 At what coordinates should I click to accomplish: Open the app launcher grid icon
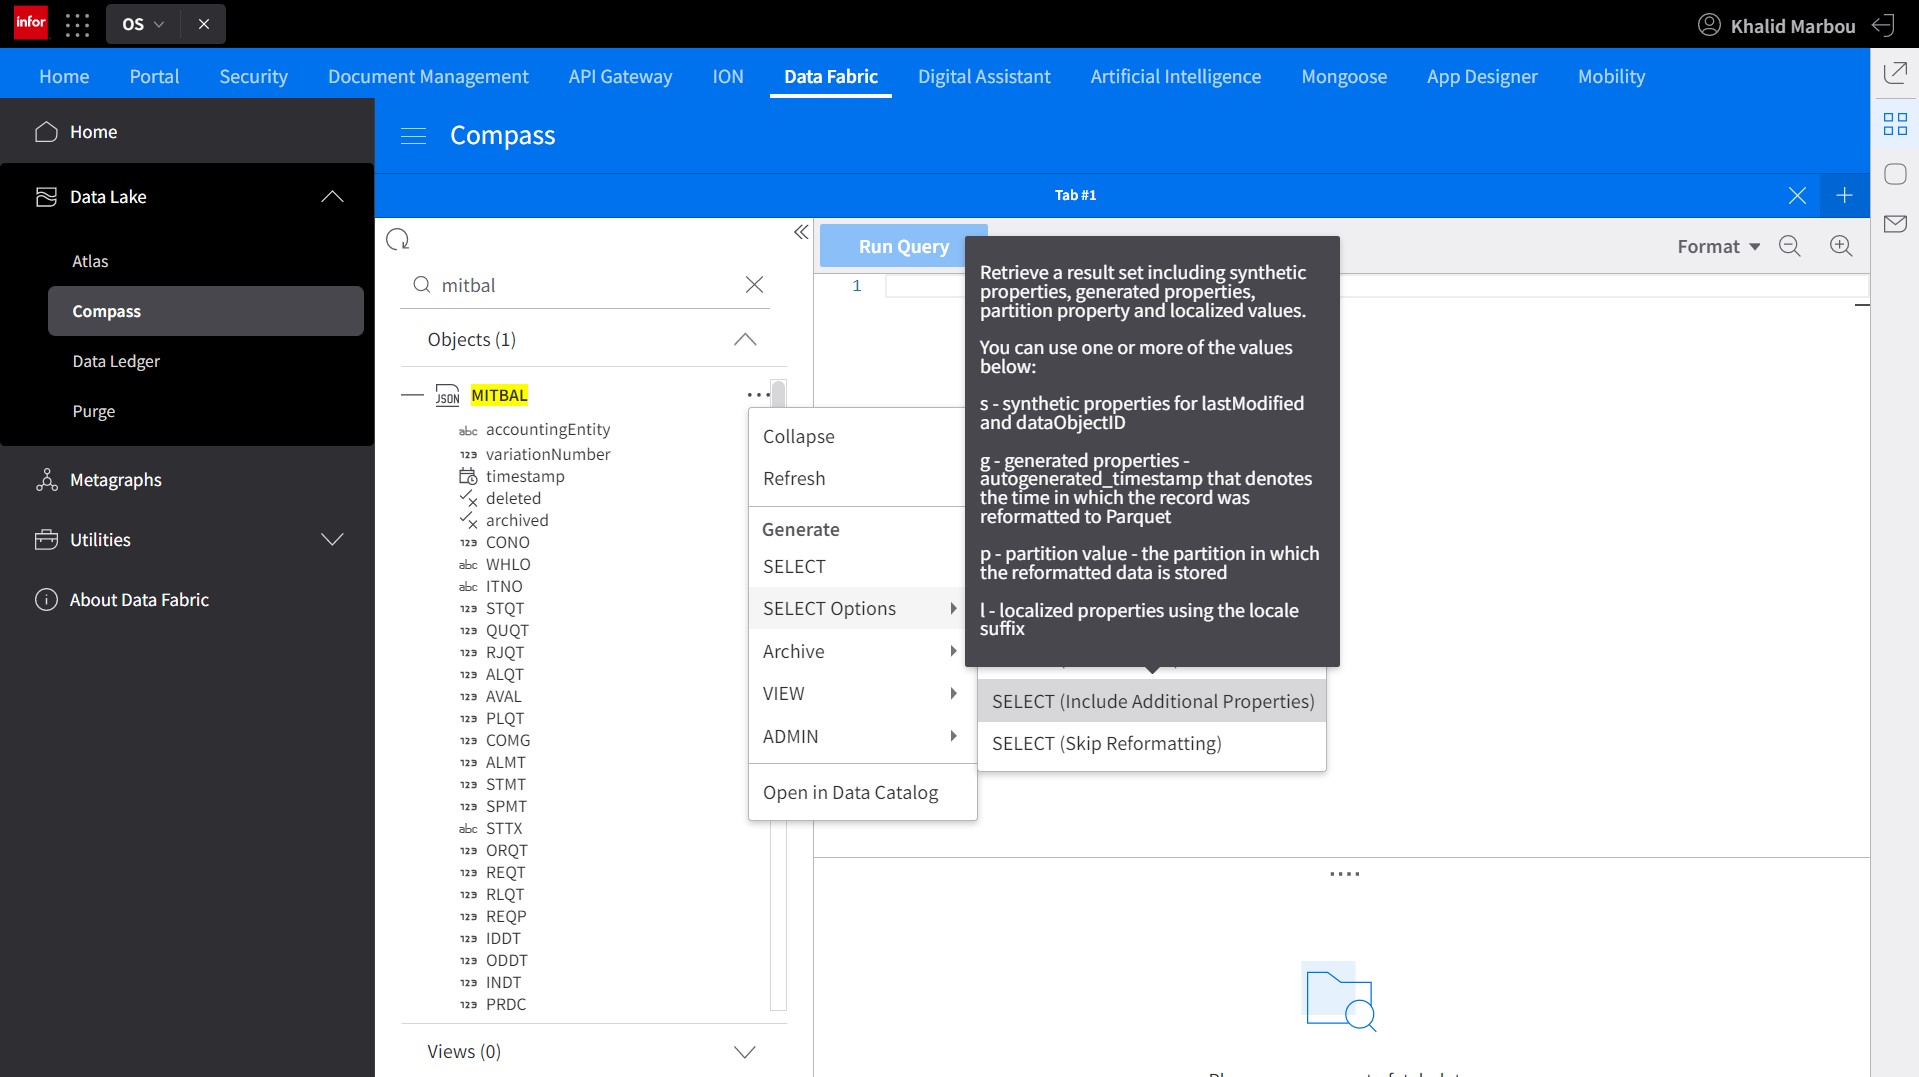(x=77, y=24)
